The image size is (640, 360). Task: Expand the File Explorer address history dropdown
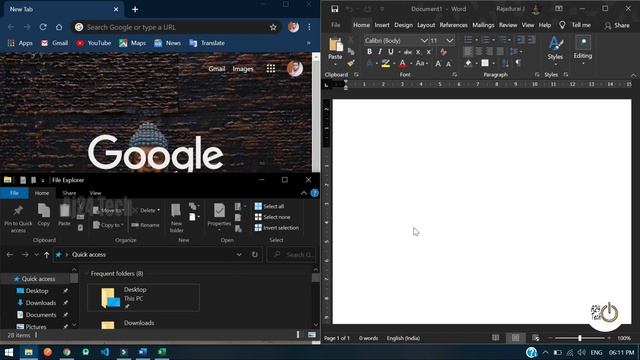(x=239, y=255)
